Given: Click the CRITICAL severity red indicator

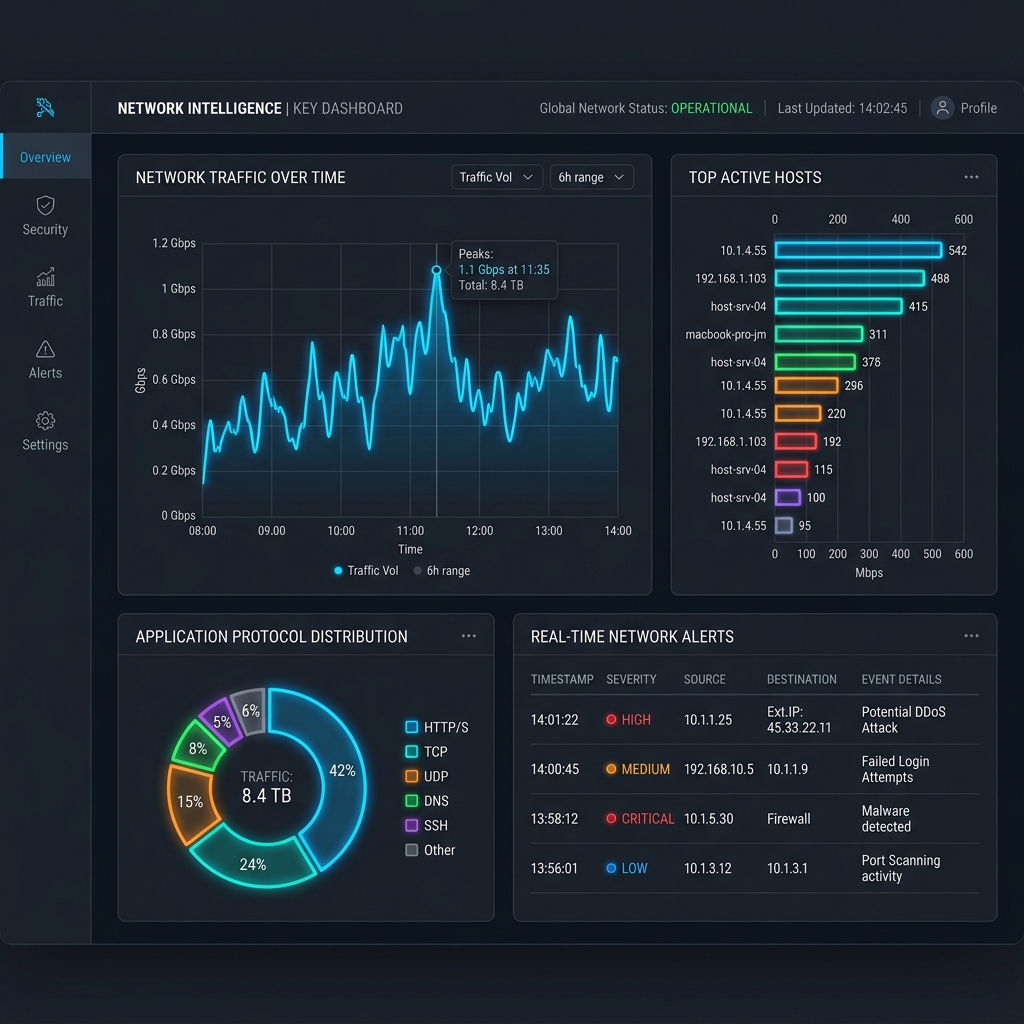Looking at the screenshot, I should 611,819.
